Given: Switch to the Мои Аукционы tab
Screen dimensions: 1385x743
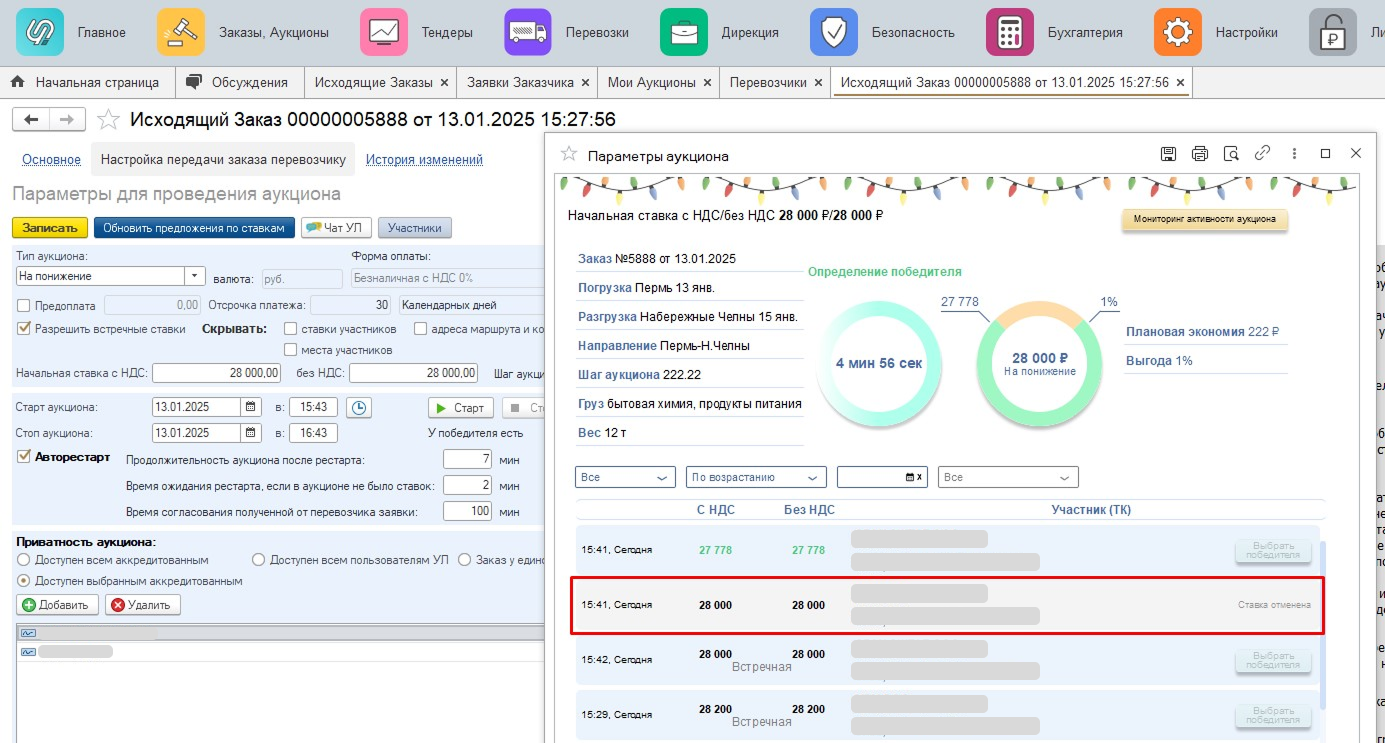Looking at the screenshot, I should tap(652, 83).
